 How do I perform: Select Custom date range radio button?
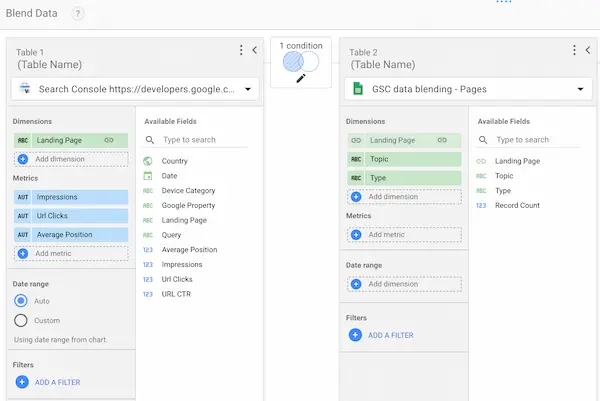(21, 320)
